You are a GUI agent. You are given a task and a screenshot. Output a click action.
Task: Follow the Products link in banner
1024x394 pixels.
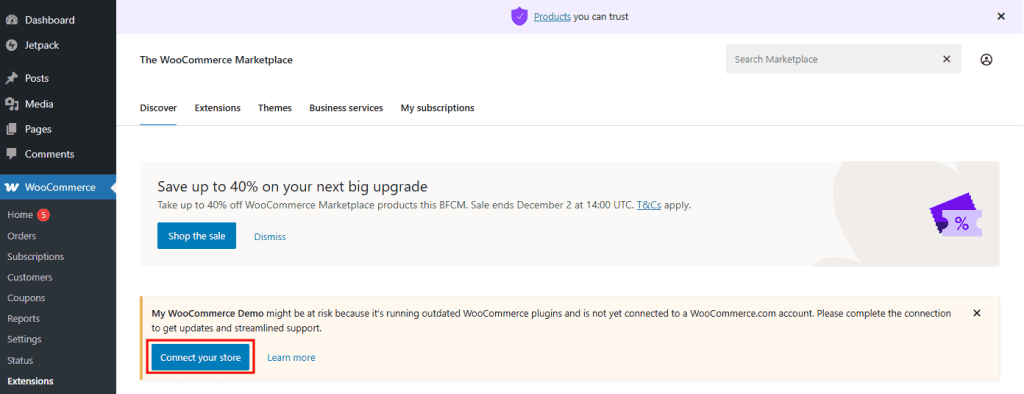coord(552,17)
